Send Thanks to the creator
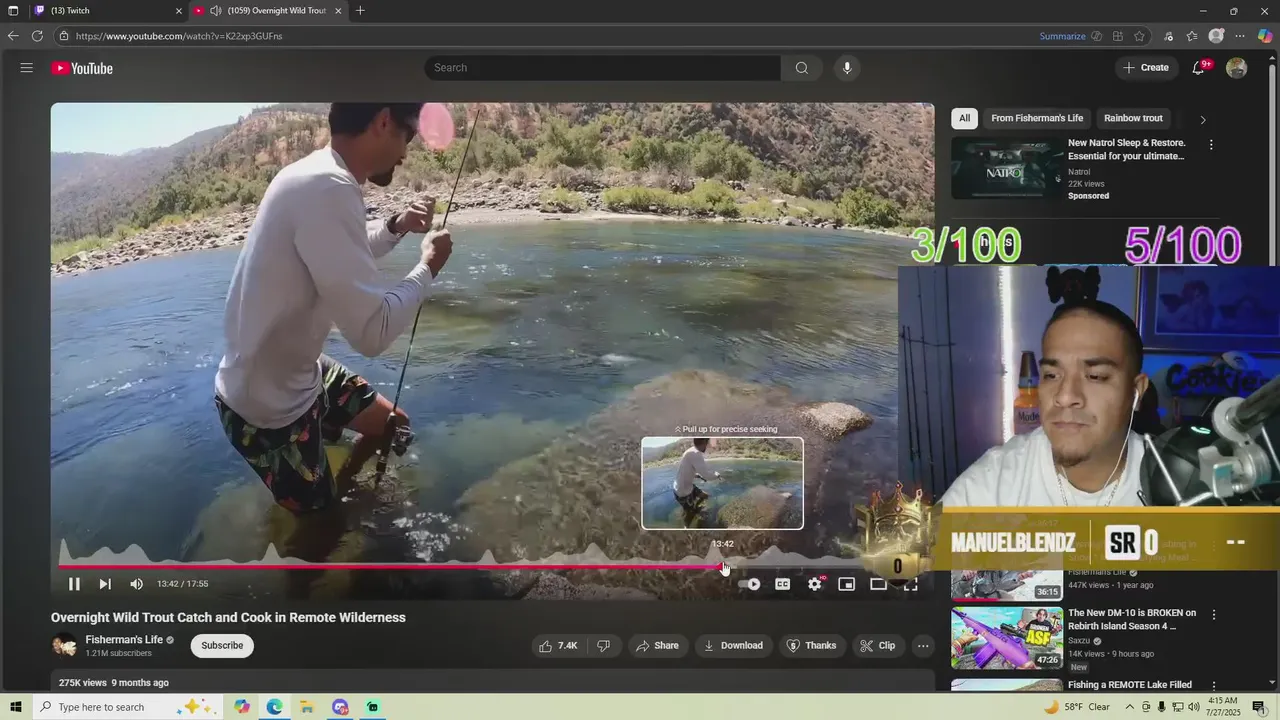This screenshot has height=720, width=1280. (x=811, y=646)
